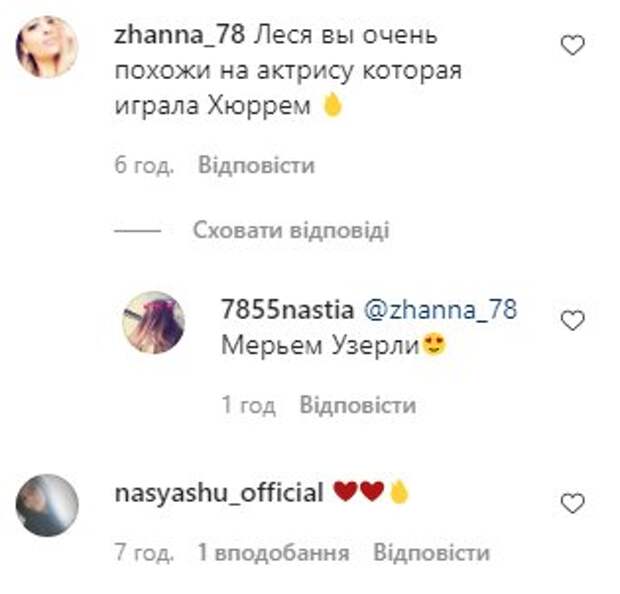Open zhanna_78 profile picture
Image resolution: width=620 pixels, height=594 pixels.
(47, 47)
